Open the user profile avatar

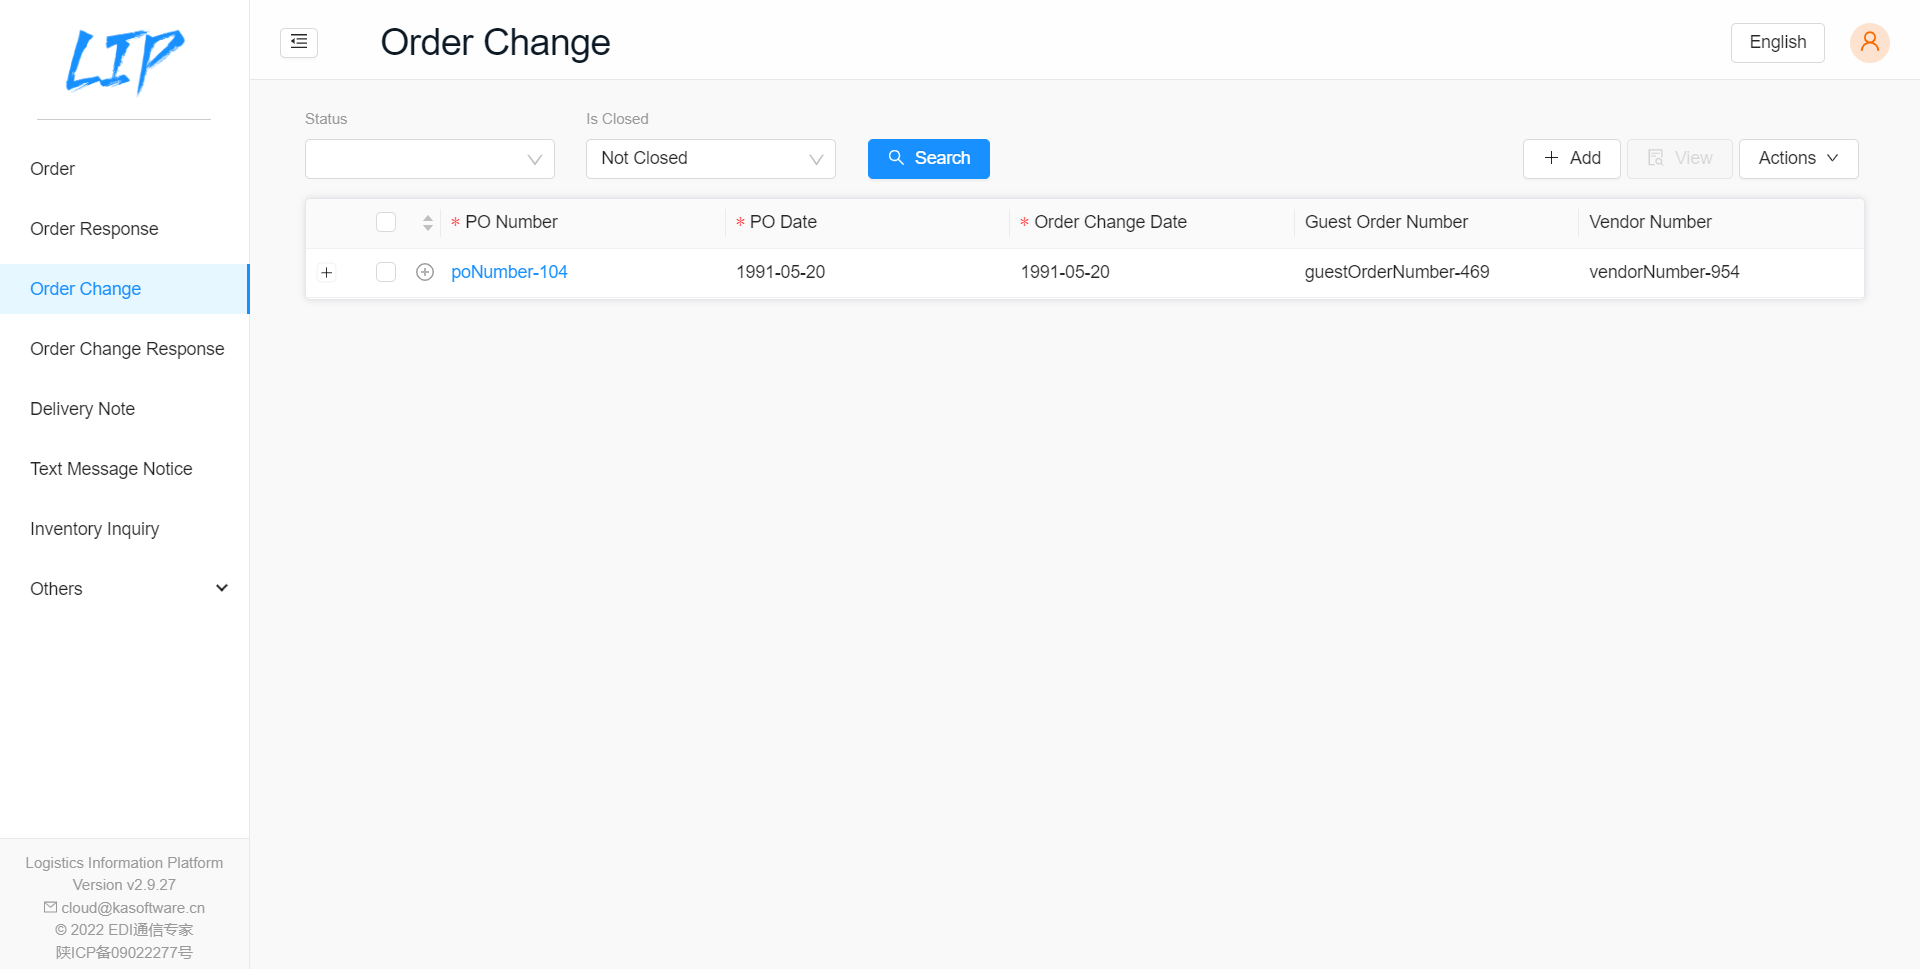[1869, 43]
